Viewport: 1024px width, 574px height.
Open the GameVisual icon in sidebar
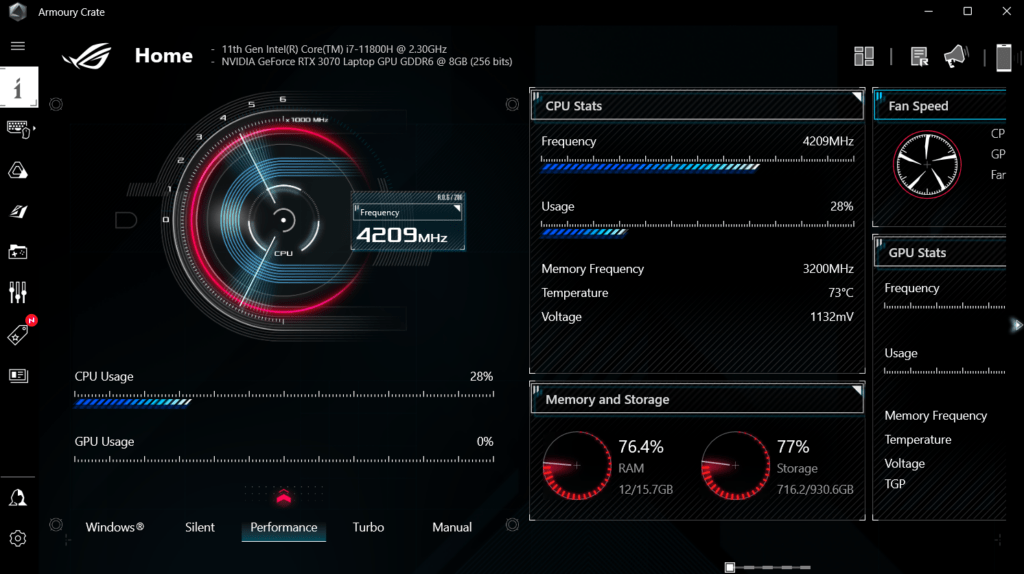[x=18, y=211]
